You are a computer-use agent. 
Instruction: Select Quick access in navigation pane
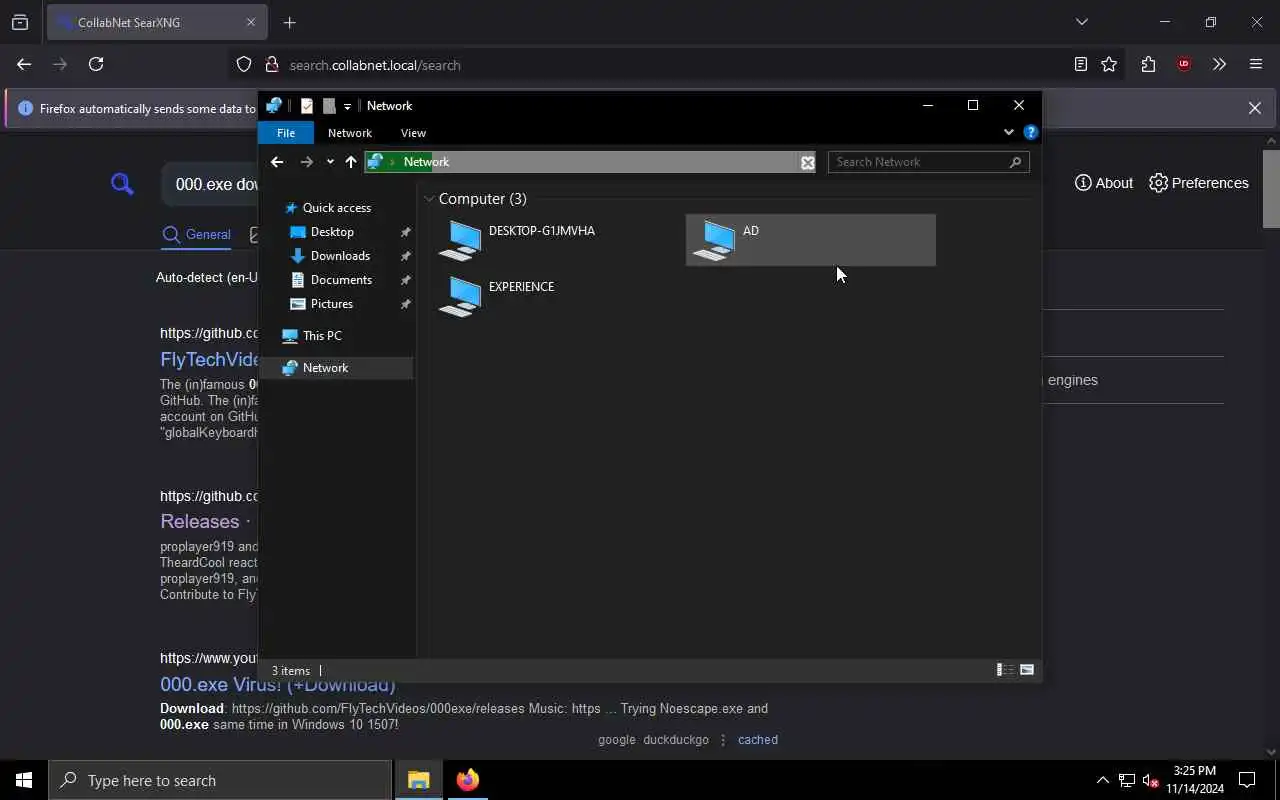(337, 208)
